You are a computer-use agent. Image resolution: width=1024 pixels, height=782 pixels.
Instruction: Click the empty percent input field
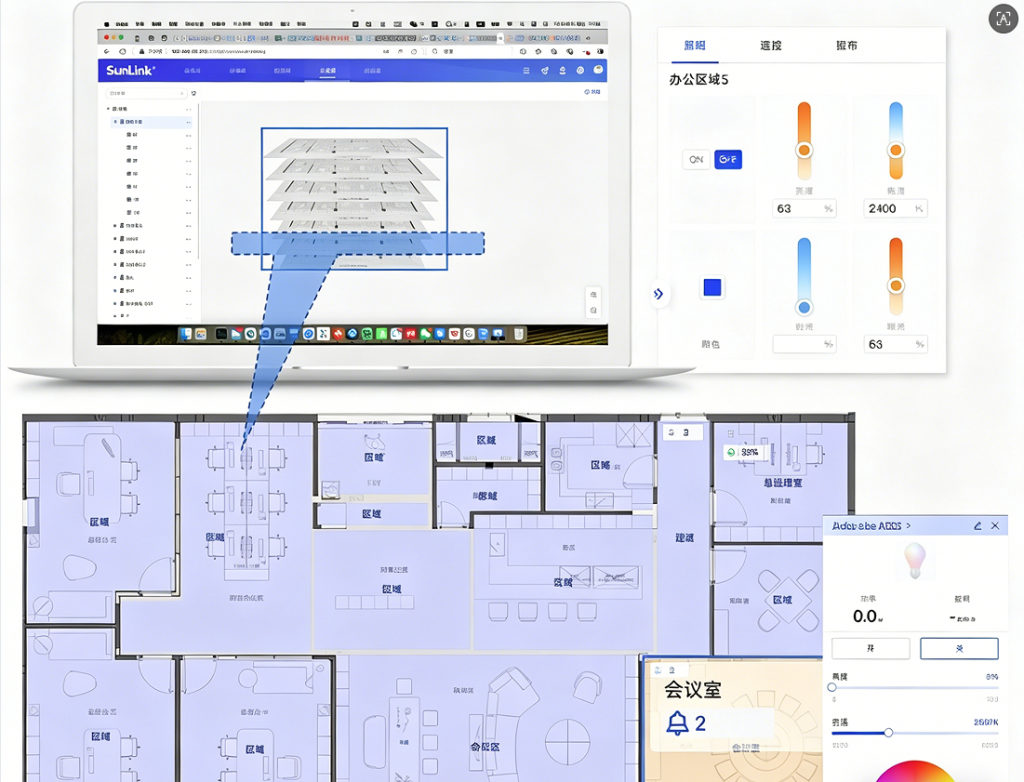tap(804, 344)
